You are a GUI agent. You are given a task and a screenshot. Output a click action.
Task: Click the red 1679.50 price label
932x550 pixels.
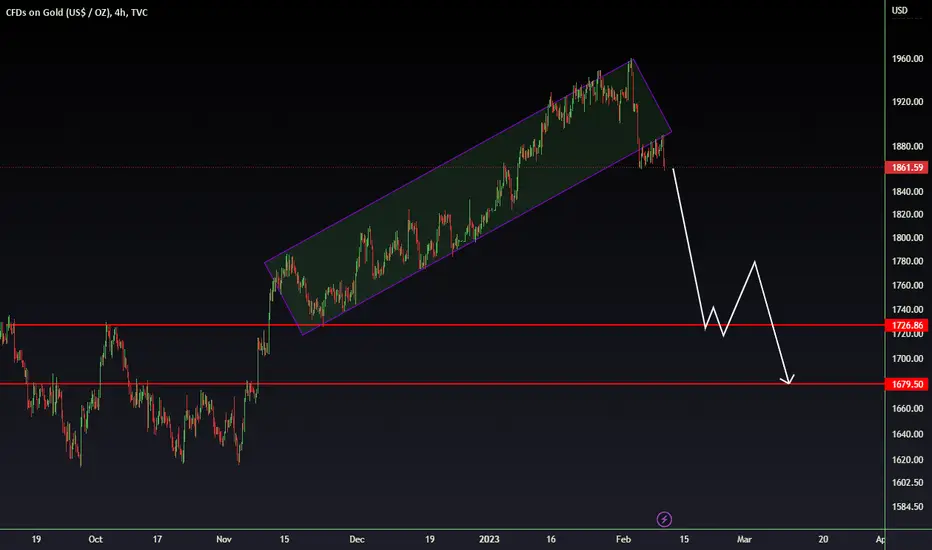[907, 384]
